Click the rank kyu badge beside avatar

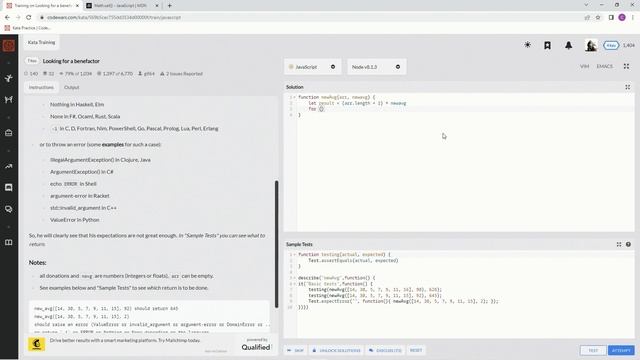[x=611, y=45]
